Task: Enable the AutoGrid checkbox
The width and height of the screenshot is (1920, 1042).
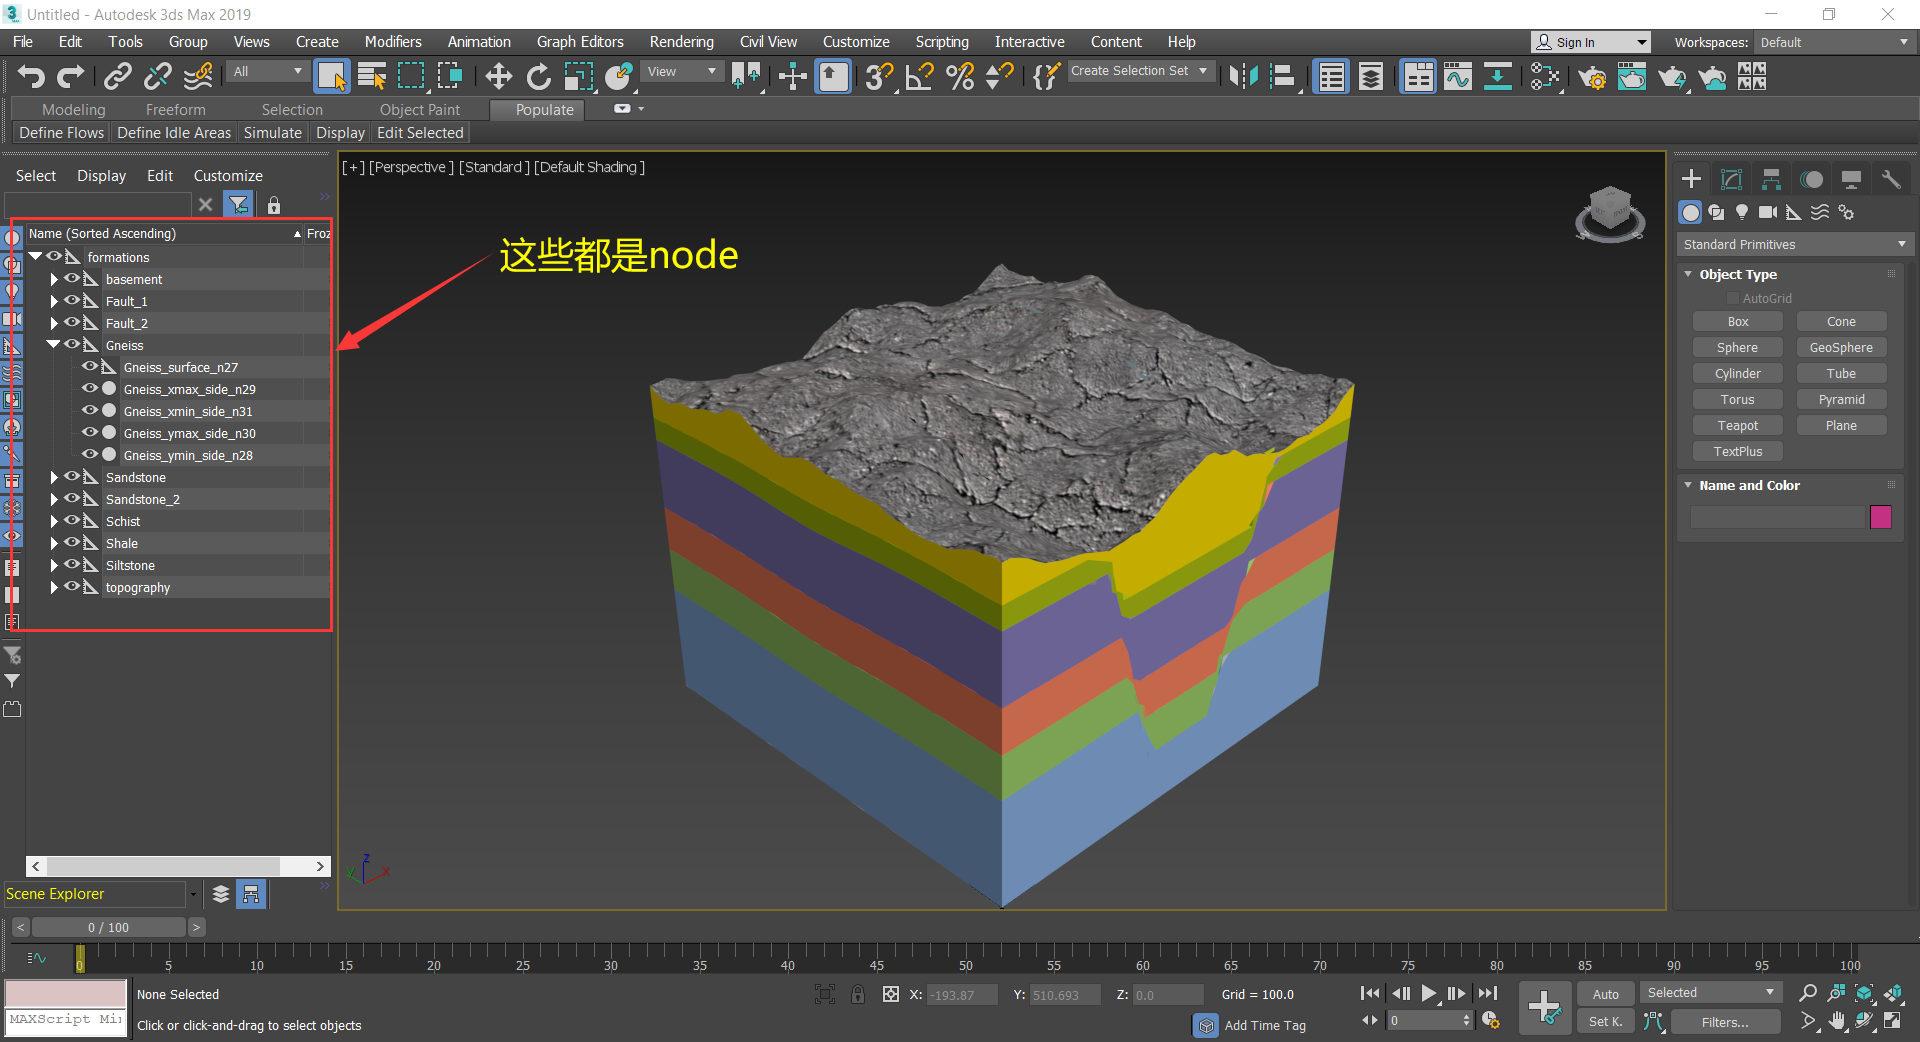Action: tap(1733, 298)
